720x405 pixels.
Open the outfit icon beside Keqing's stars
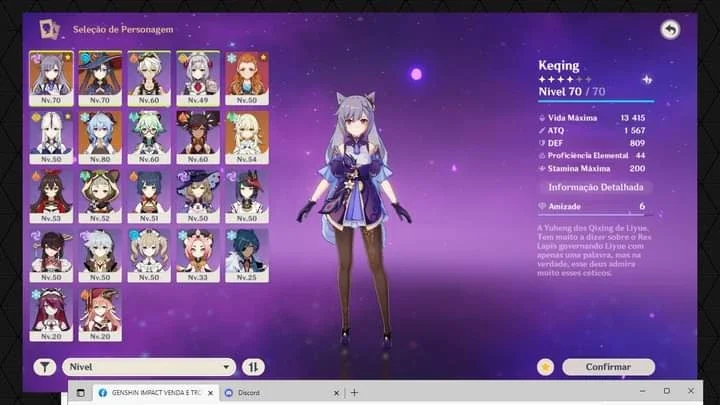click(647, 80)
